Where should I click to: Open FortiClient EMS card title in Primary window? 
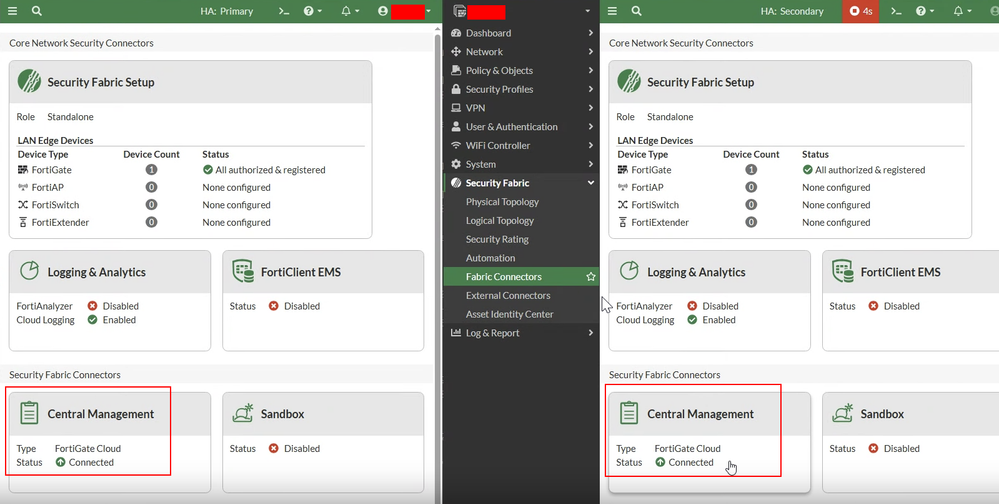[x=301, y=272]
